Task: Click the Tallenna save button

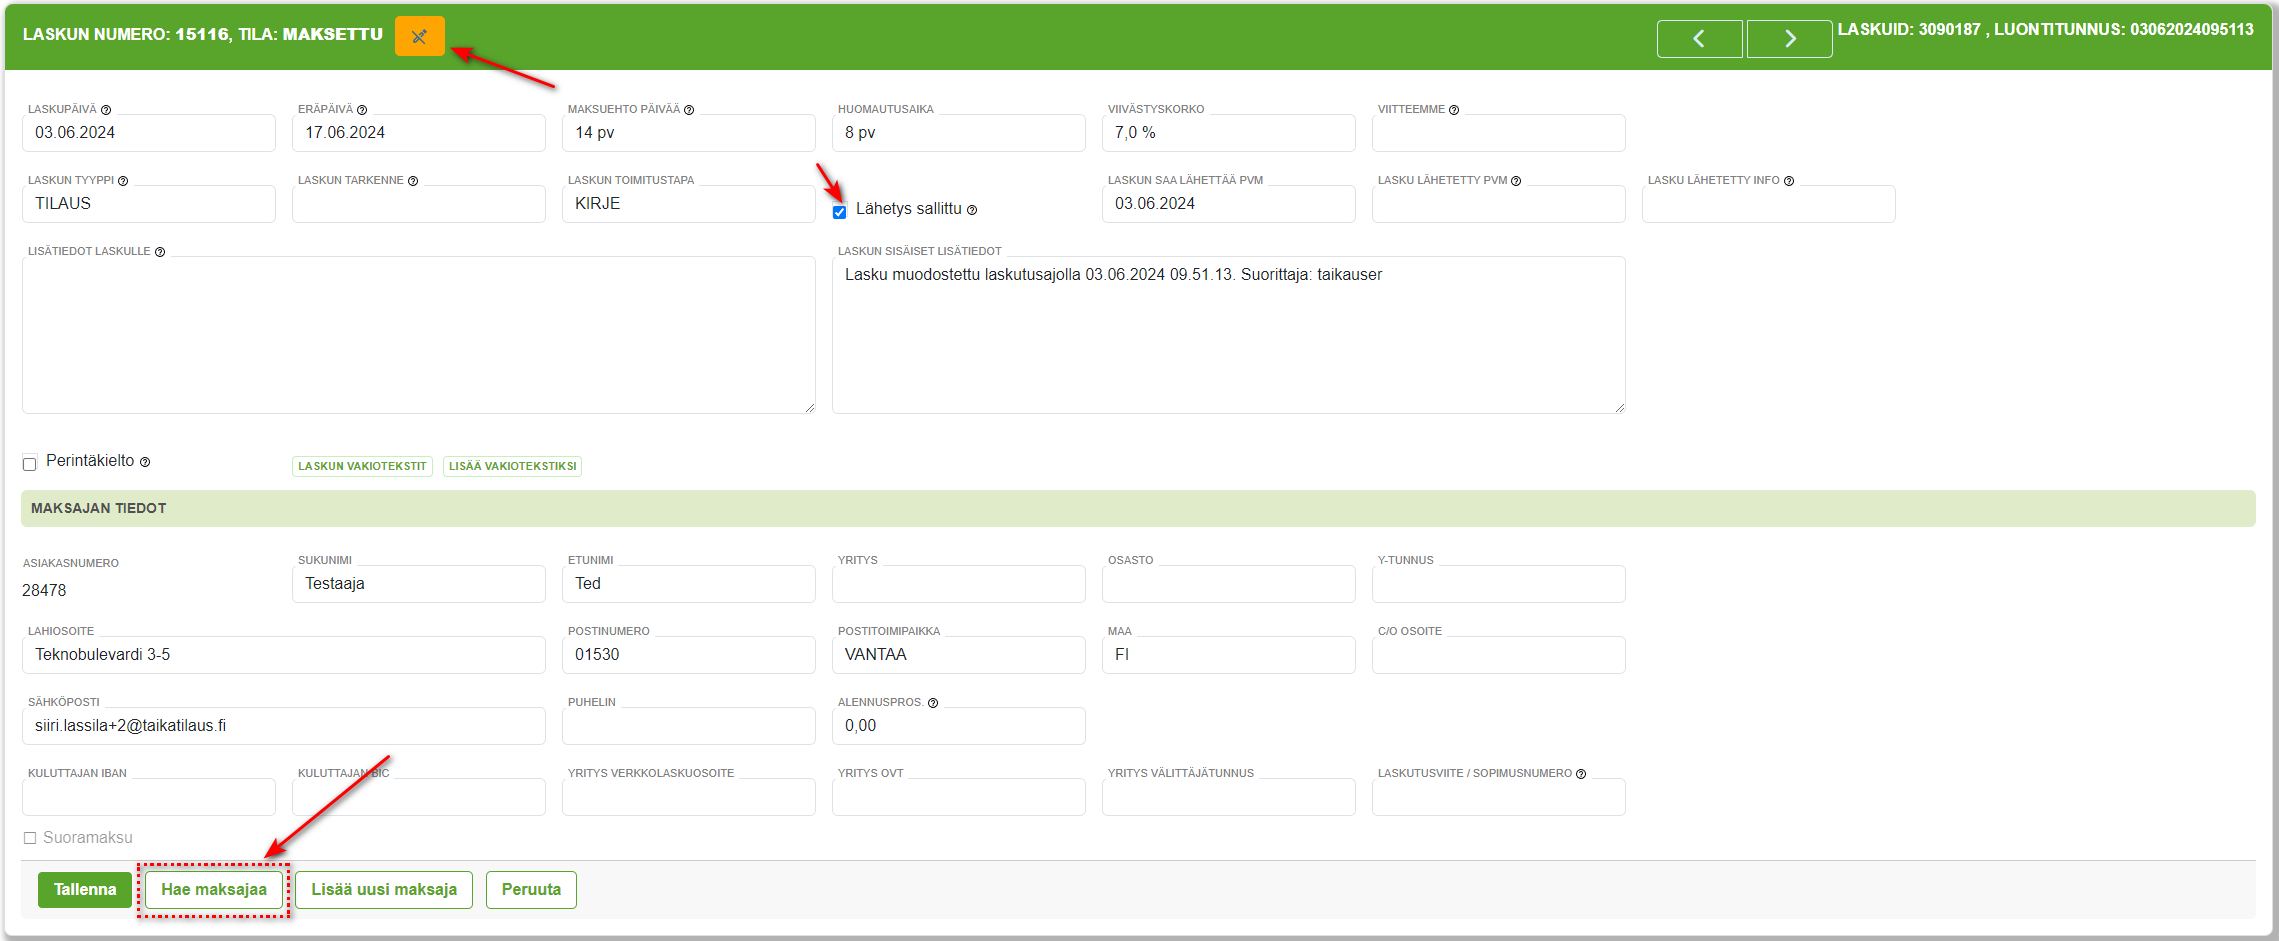Action: click(x=85, y=890)
